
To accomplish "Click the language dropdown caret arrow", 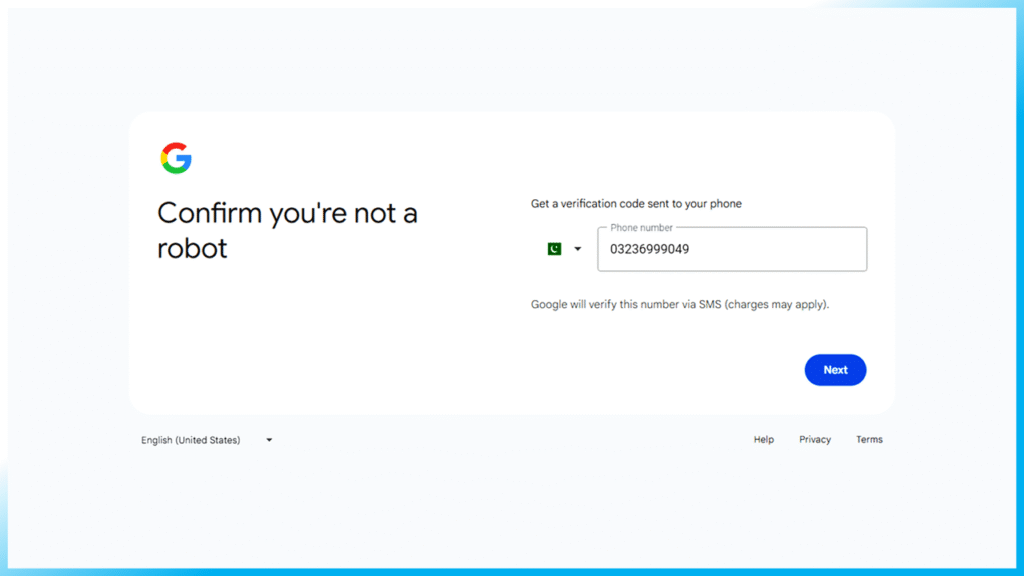I will pos(269,440).
